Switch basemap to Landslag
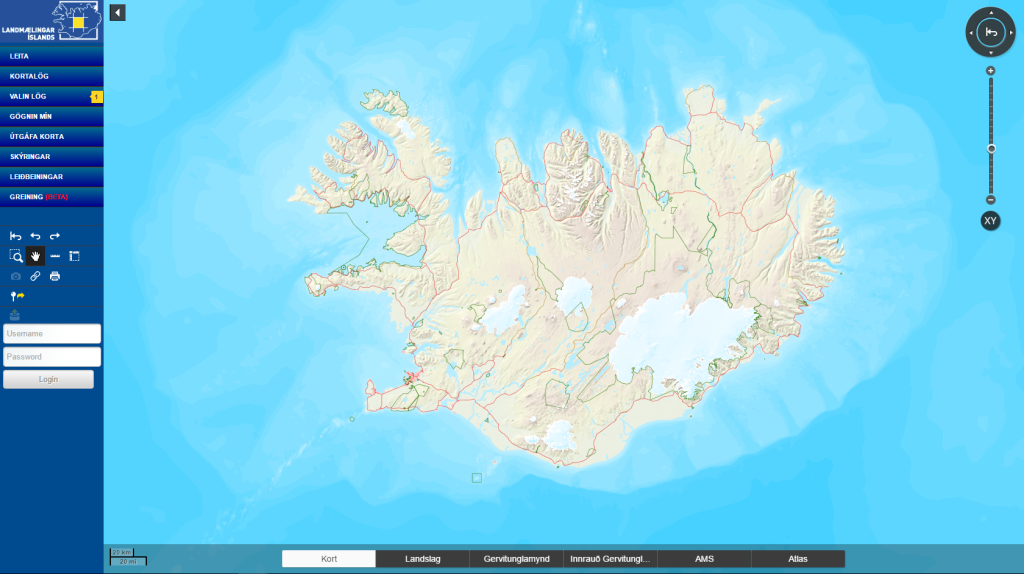The image size is (1024, 574). tap(422, 559)
